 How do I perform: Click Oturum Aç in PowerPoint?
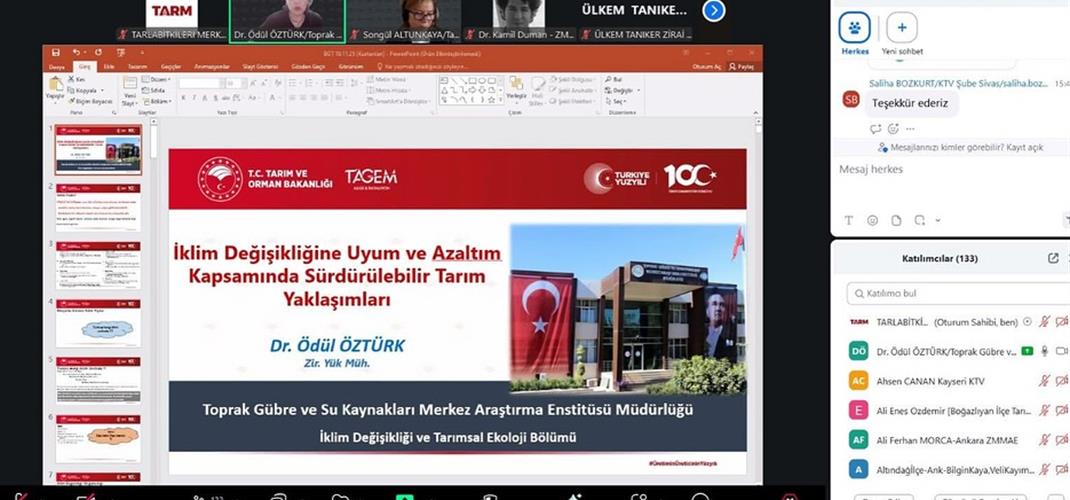coord(706,67)
